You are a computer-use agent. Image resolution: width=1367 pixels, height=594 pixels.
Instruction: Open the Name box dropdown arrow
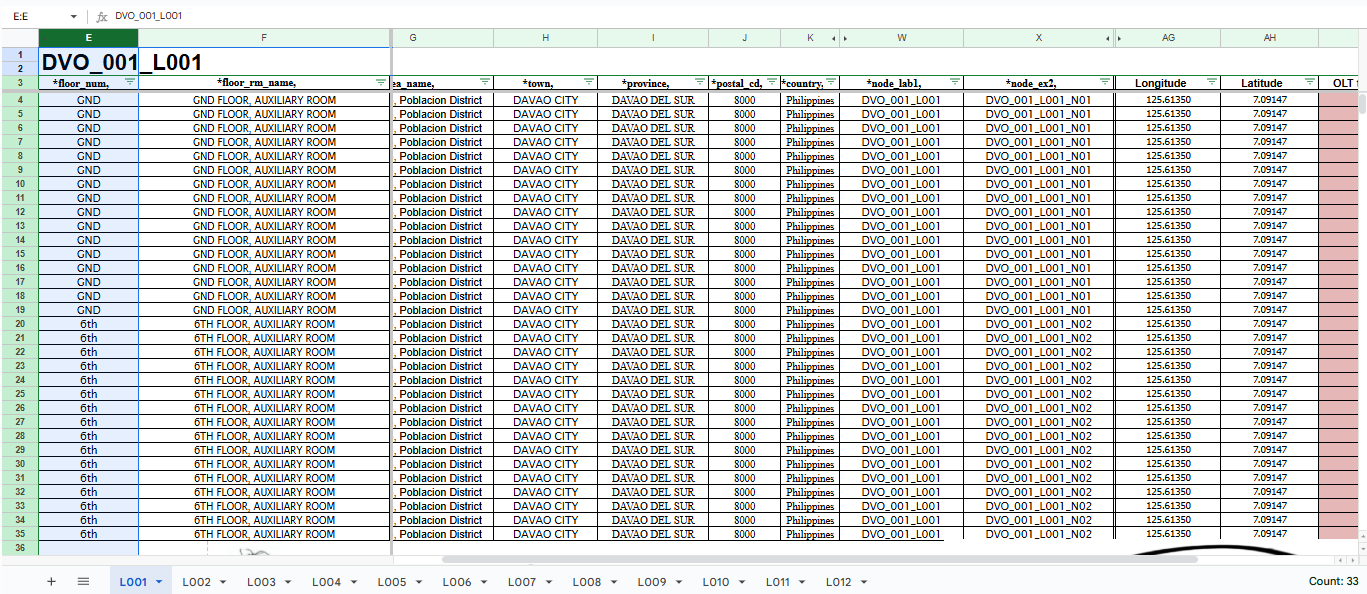[74, 16]
